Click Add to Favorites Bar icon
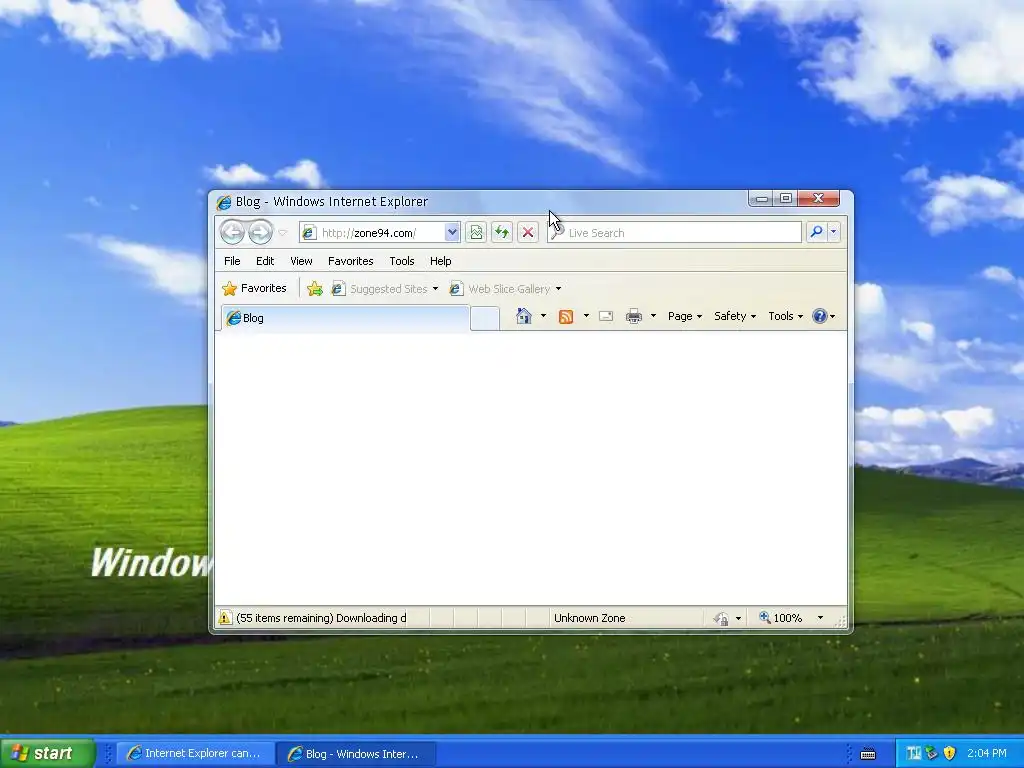1024x768 pixels. [315, 289]
